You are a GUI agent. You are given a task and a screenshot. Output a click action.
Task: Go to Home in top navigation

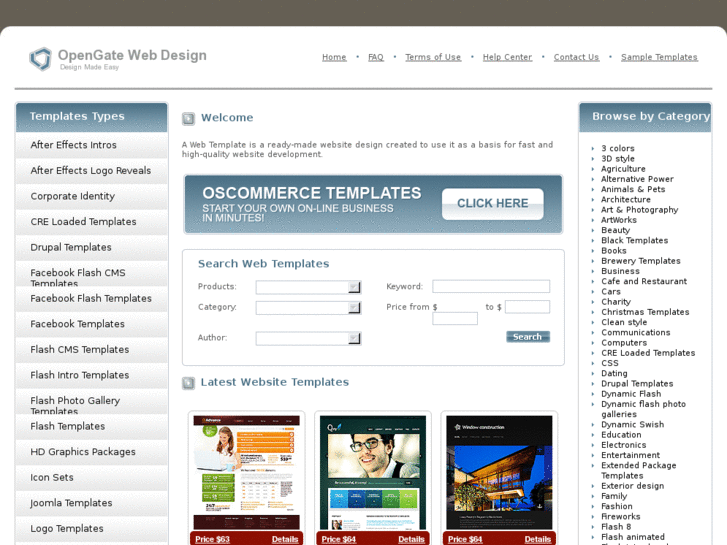(x=334, y=57)
